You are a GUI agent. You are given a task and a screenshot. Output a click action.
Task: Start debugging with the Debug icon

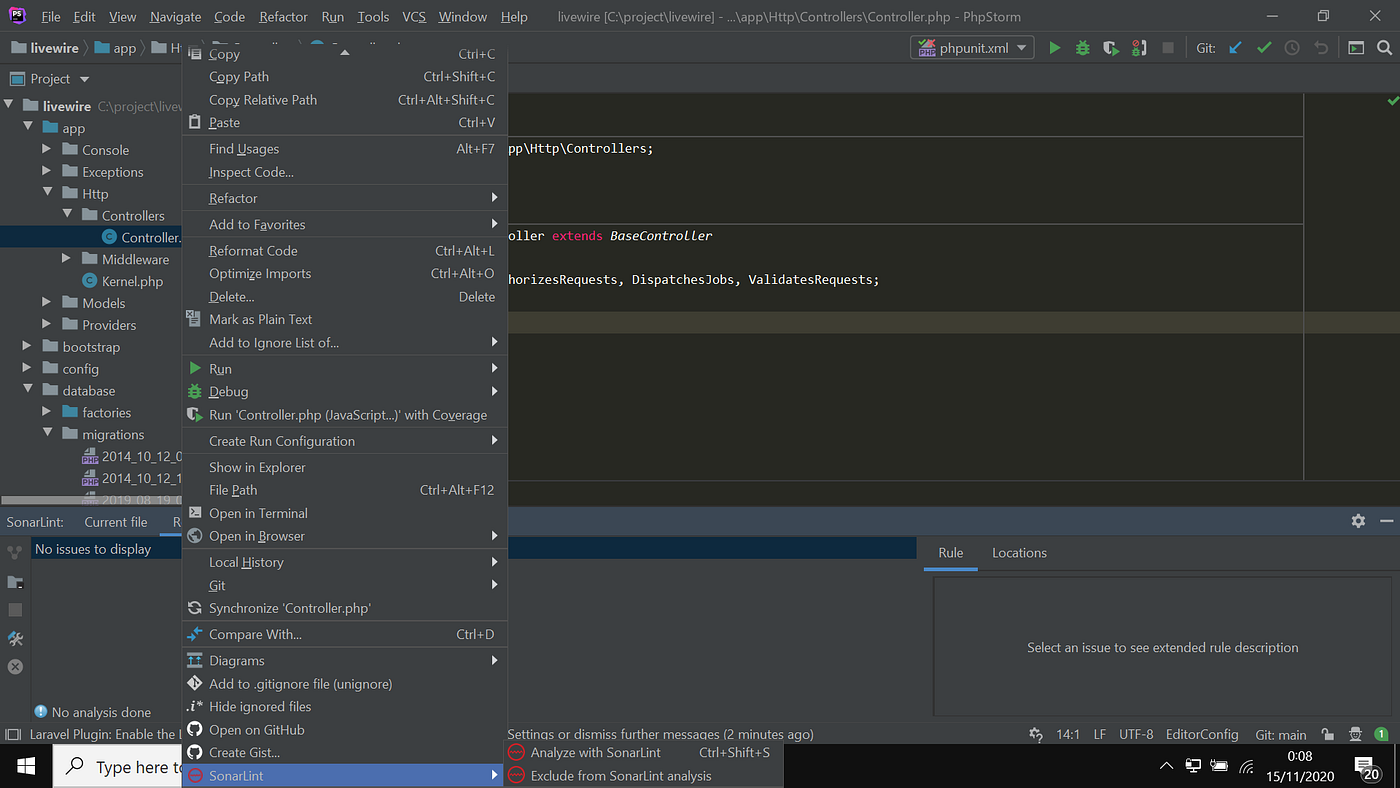(1082, 46)
